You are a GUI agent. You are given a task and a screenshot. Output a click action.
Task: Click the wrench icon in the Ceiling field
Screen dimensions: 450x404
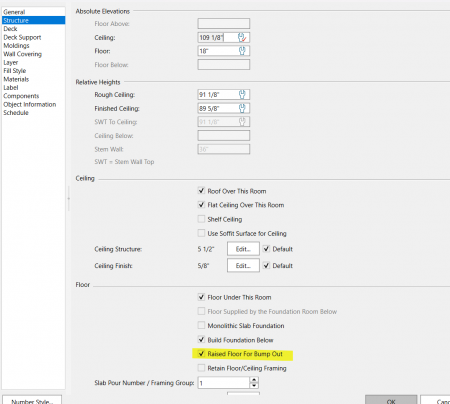pyautogui.click(x=242, y=37)
